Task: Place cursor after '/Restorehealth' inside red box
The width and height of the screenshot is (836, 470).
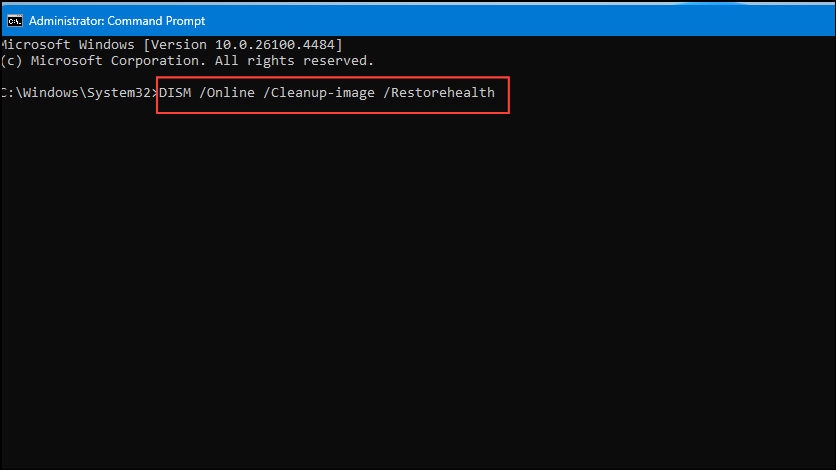Action: [x=501, y=93]
